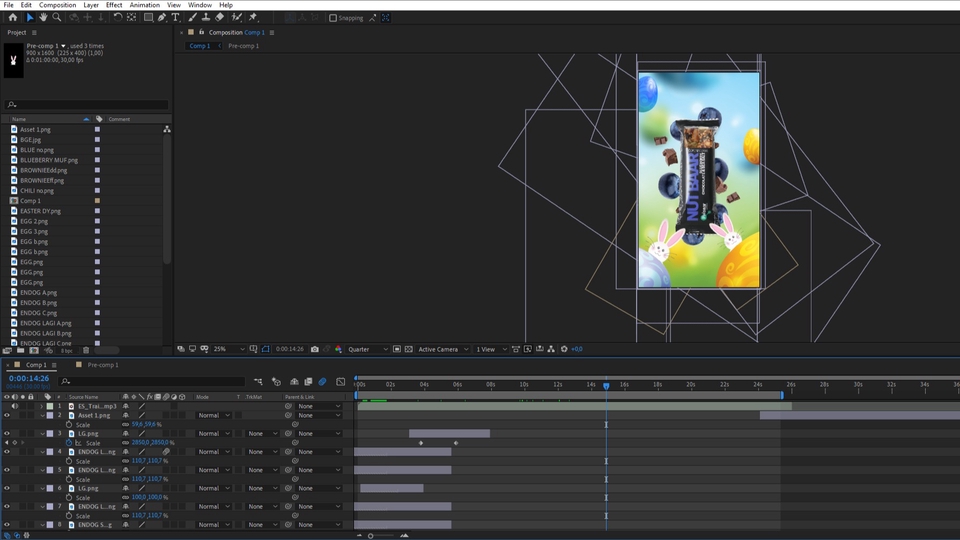The image size is (960, 540).
Task: Take a snapshot with the camera icon
Action: pos(315,349)
